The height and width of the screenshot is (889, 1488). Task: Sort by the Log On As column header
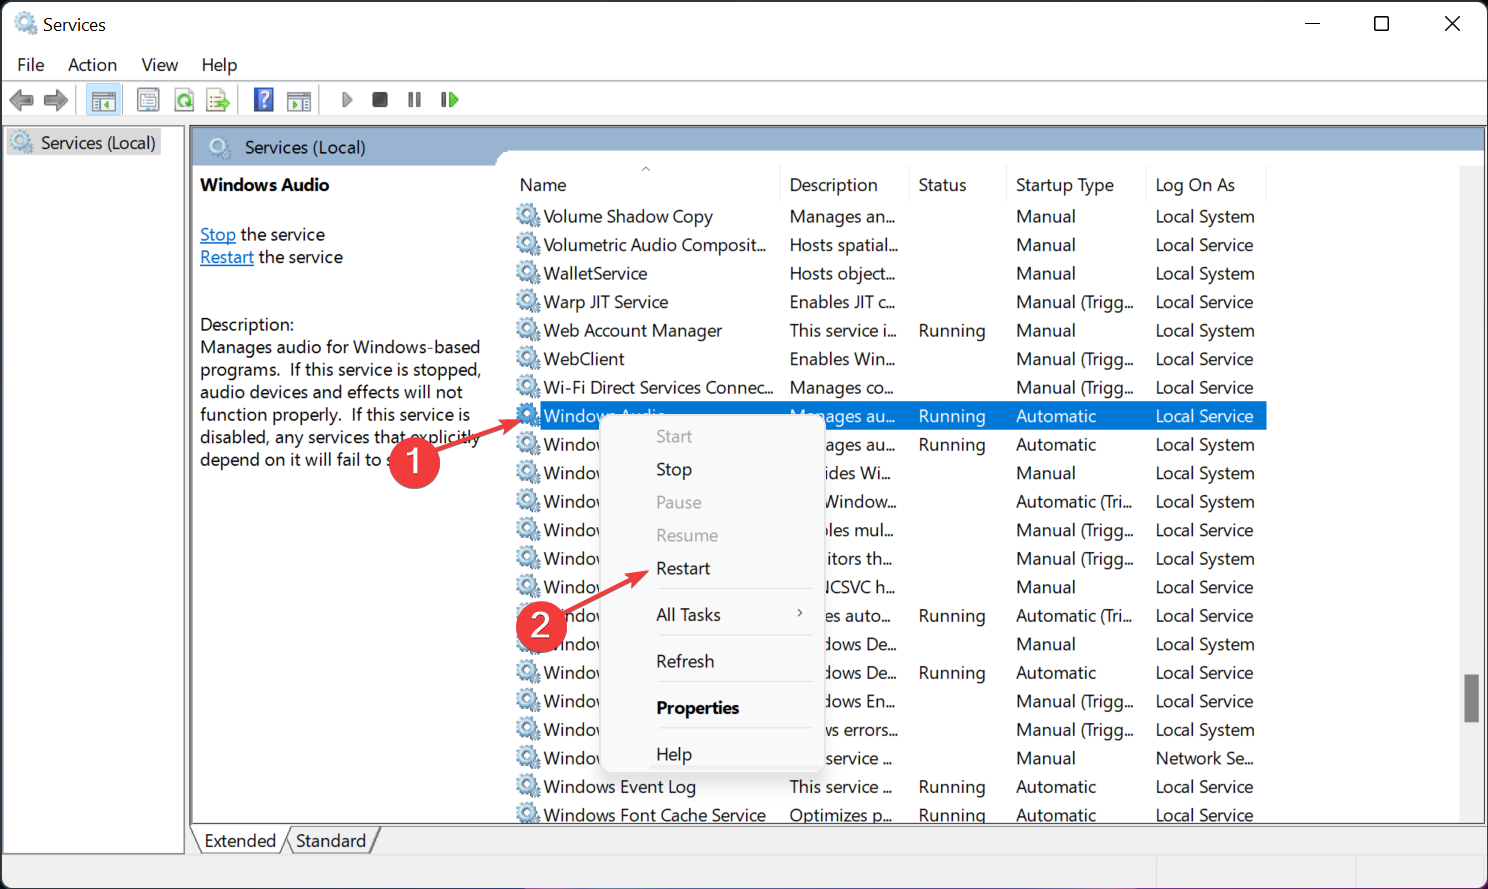pyautogui.click(x=1205, y=185)
